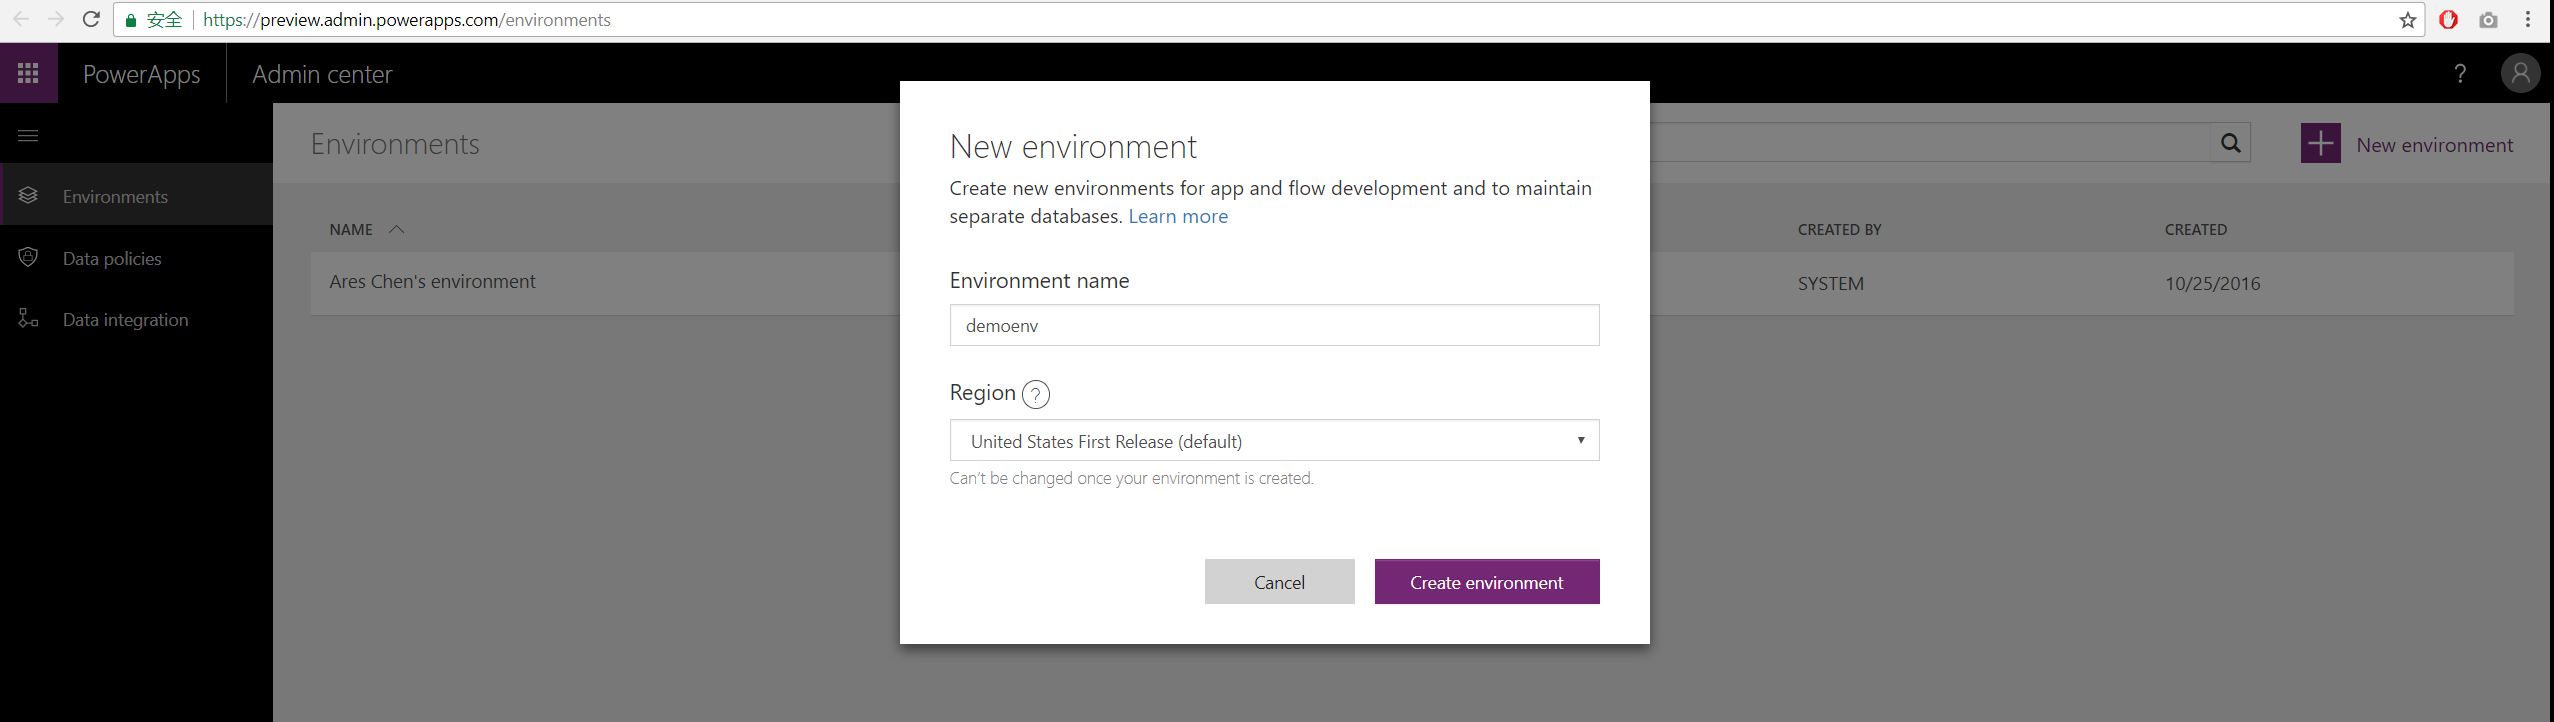Open Environments in the sidebar
Image resolution: width=2554 pixels, height=722 pixels.
115,197
